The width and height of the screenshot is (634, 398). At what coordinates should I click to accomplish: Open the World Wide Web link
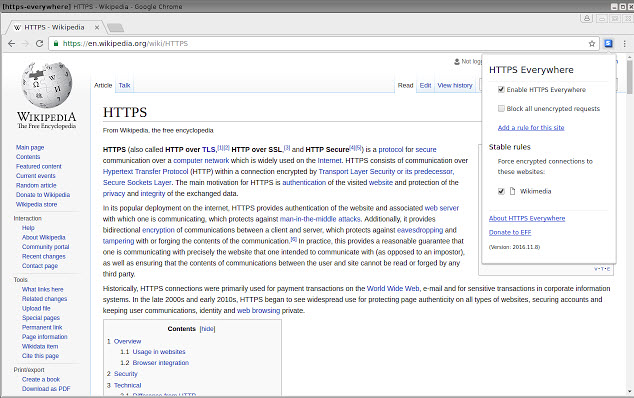coord(393,288)
